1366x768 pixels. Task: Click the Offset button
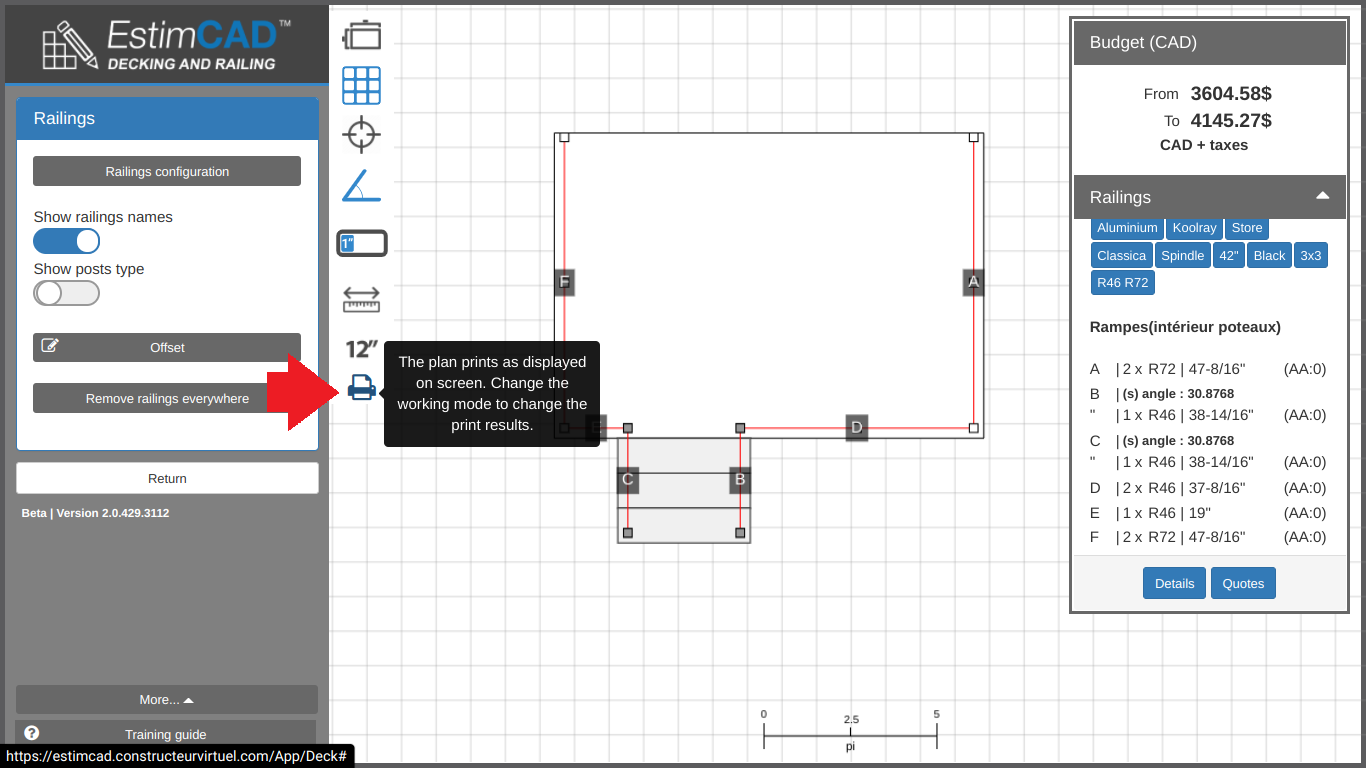(x=167, y=348)
